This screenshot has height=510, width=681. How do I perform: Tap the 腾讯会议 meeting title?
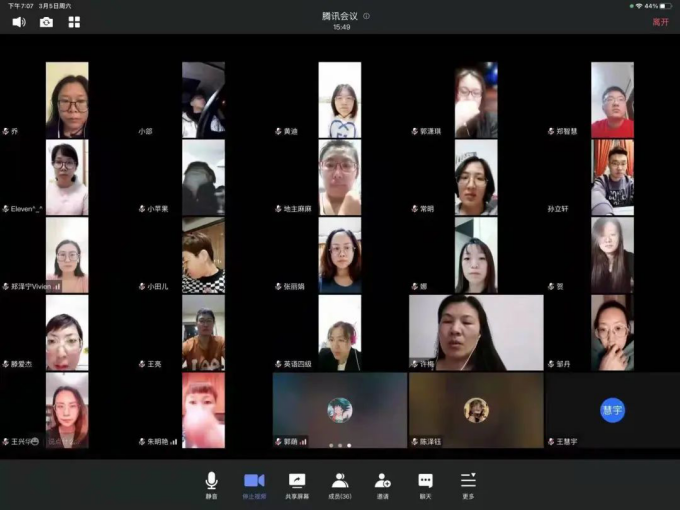click(340, 16)
